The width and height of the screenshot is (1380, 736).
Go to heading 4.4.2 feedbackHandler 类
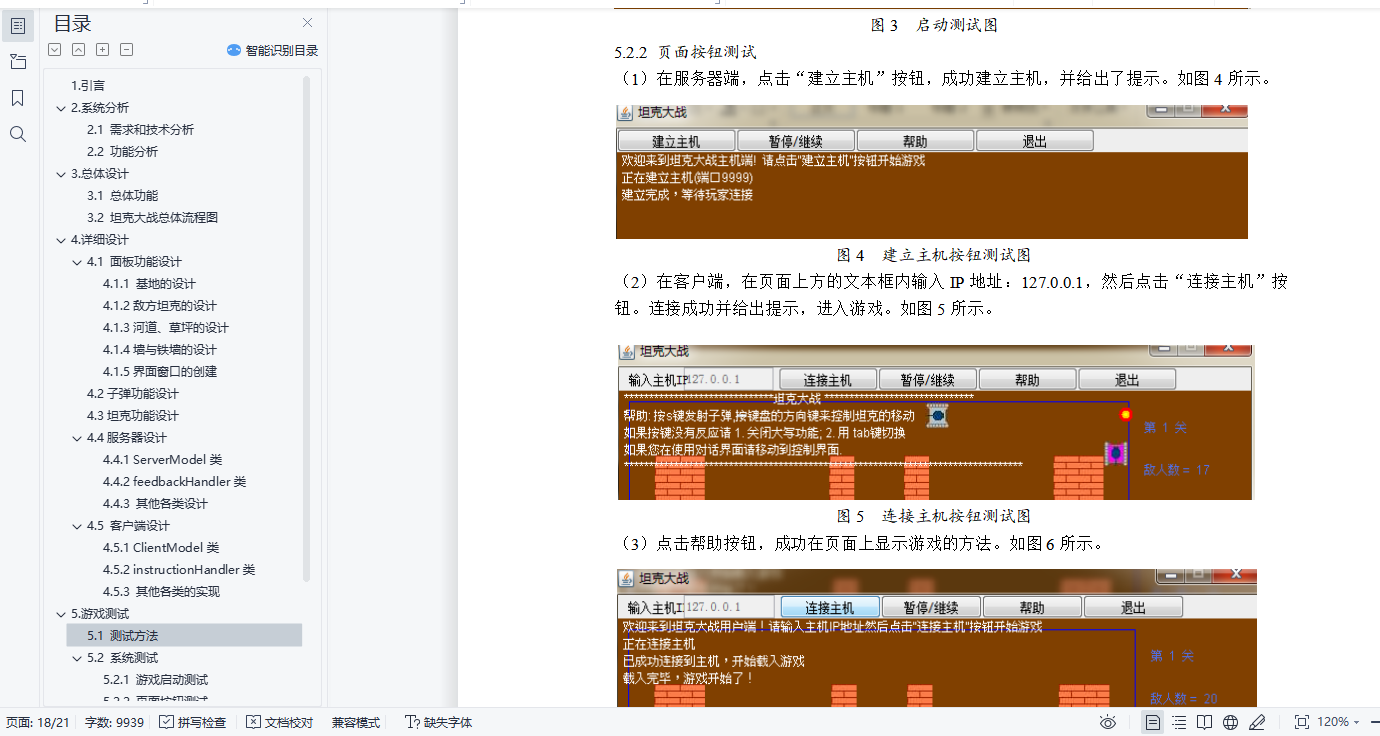pyautogui.click(x=174, y=482)
